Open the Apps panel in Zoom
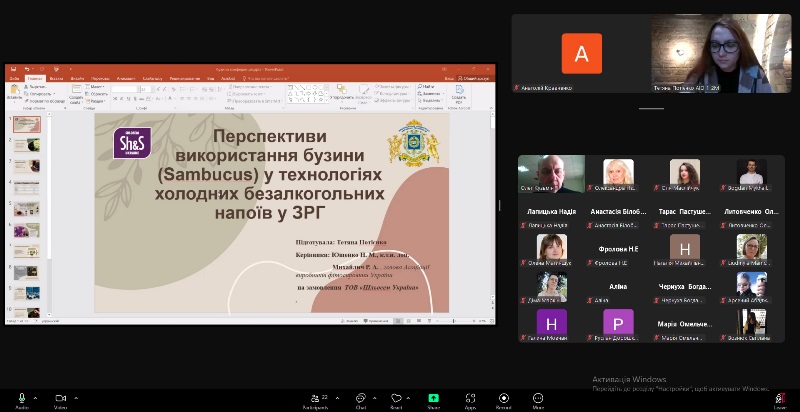The height and width of the screenshot is (412, 800). point(470,399)
